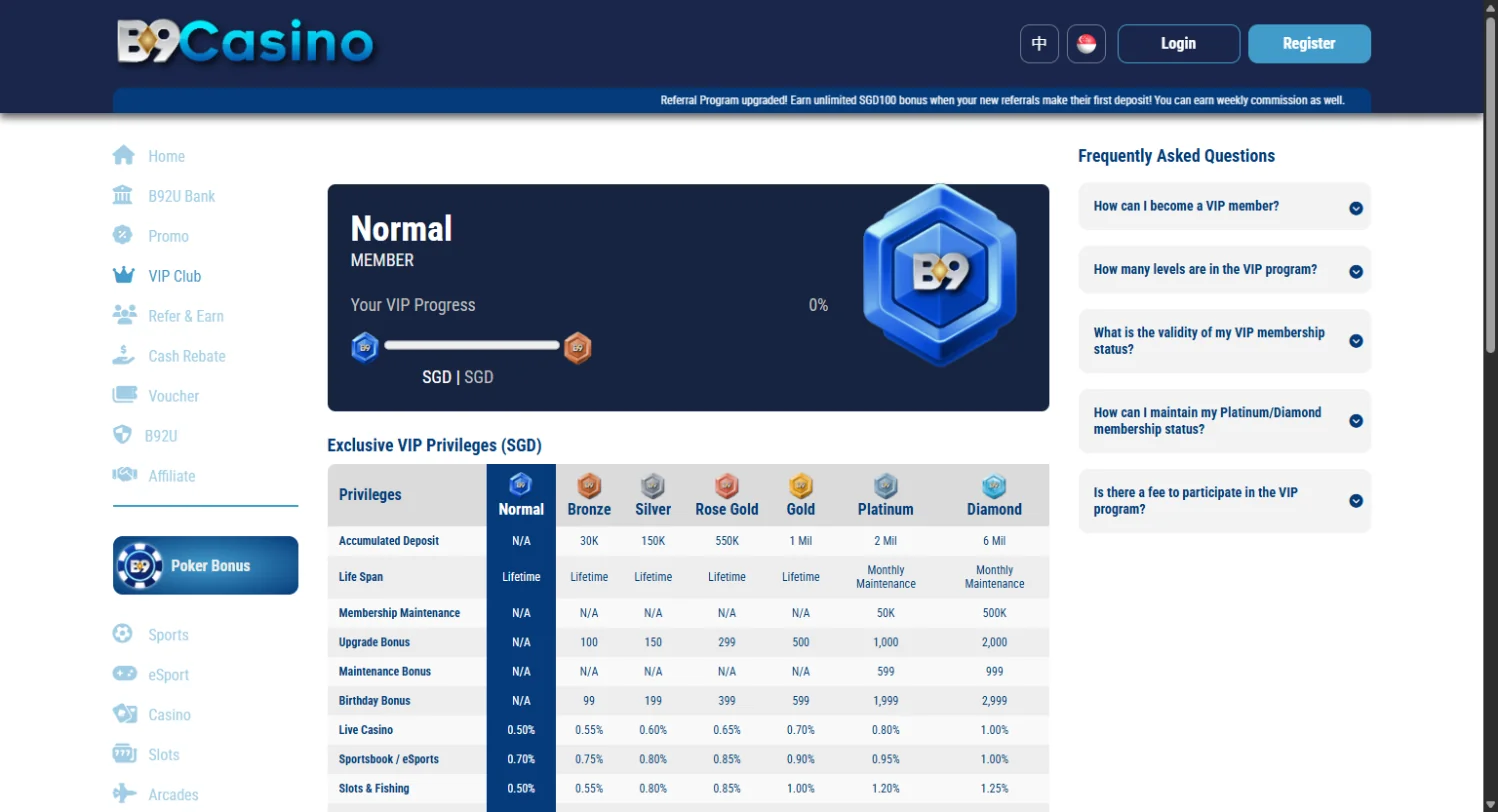This screenshot has height=812, width=1498.
Task: Open the Poker Bonus banner
Action: point(205,565)
